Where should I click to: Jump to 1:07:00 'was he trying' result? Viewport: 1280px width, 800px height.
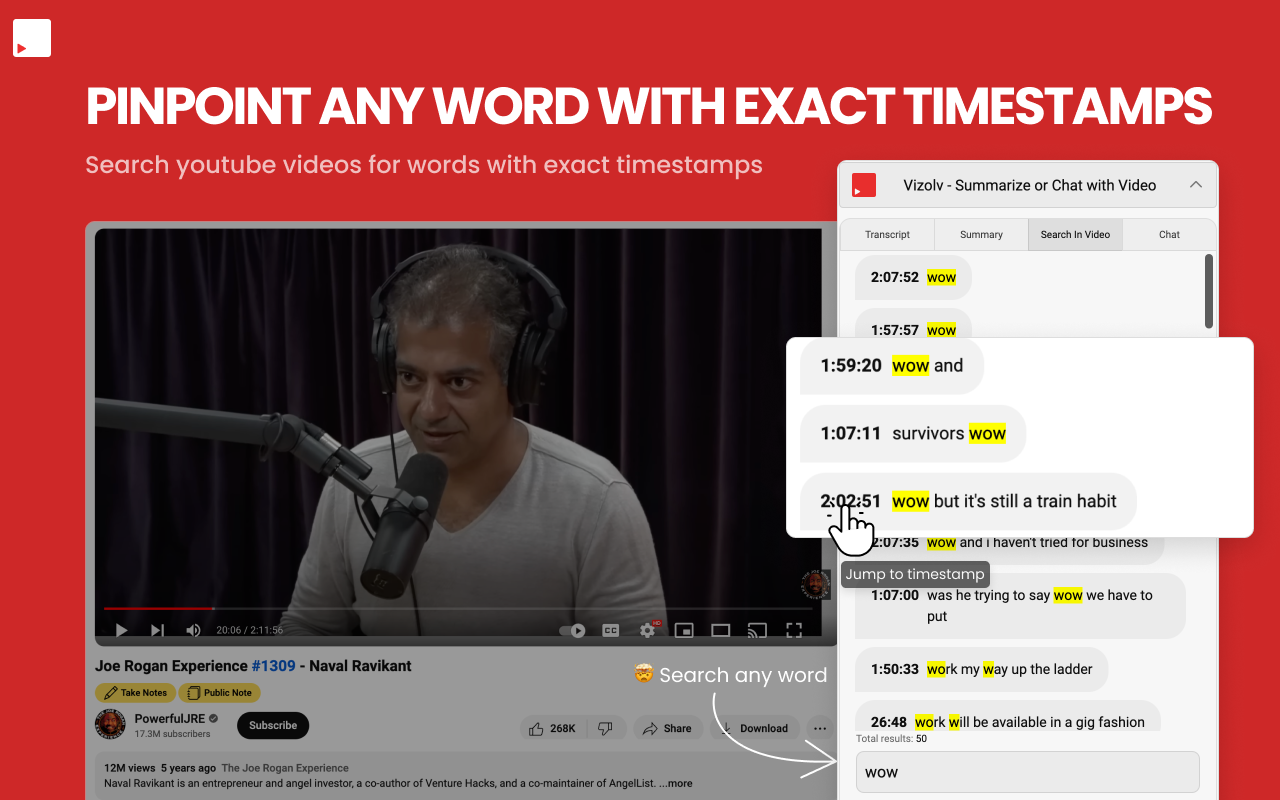[x=1020, y=605]
